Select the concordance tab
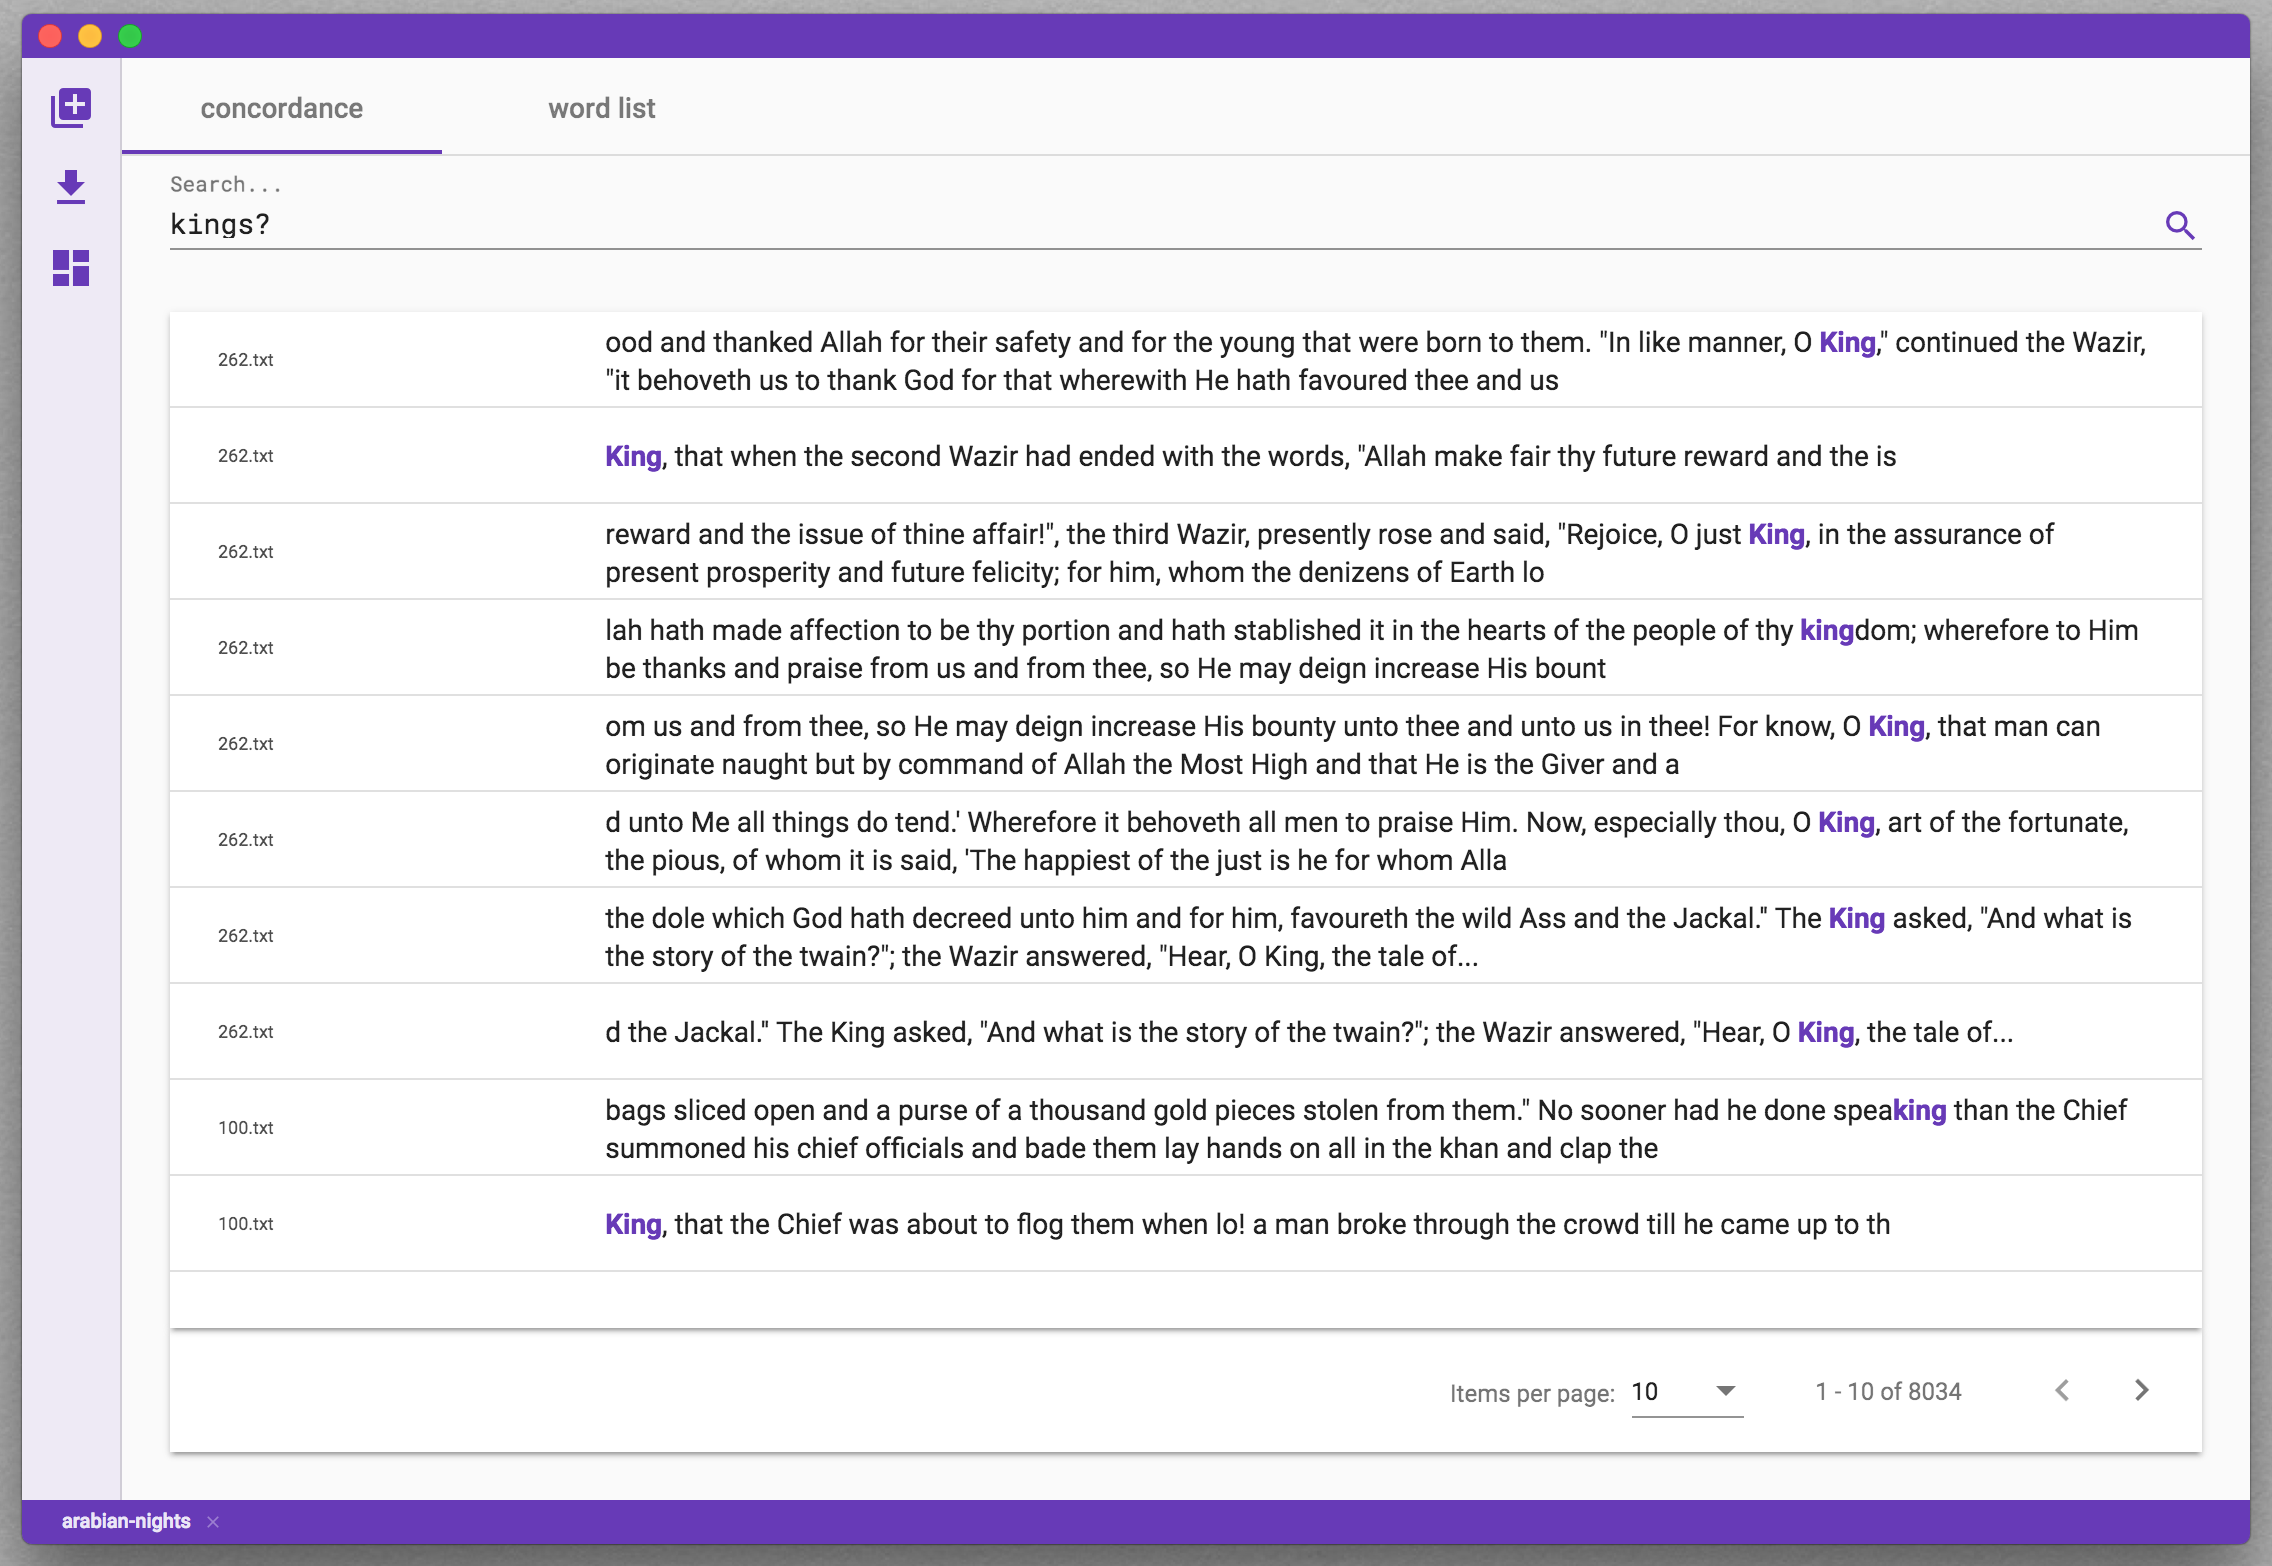 pos(281,108)
